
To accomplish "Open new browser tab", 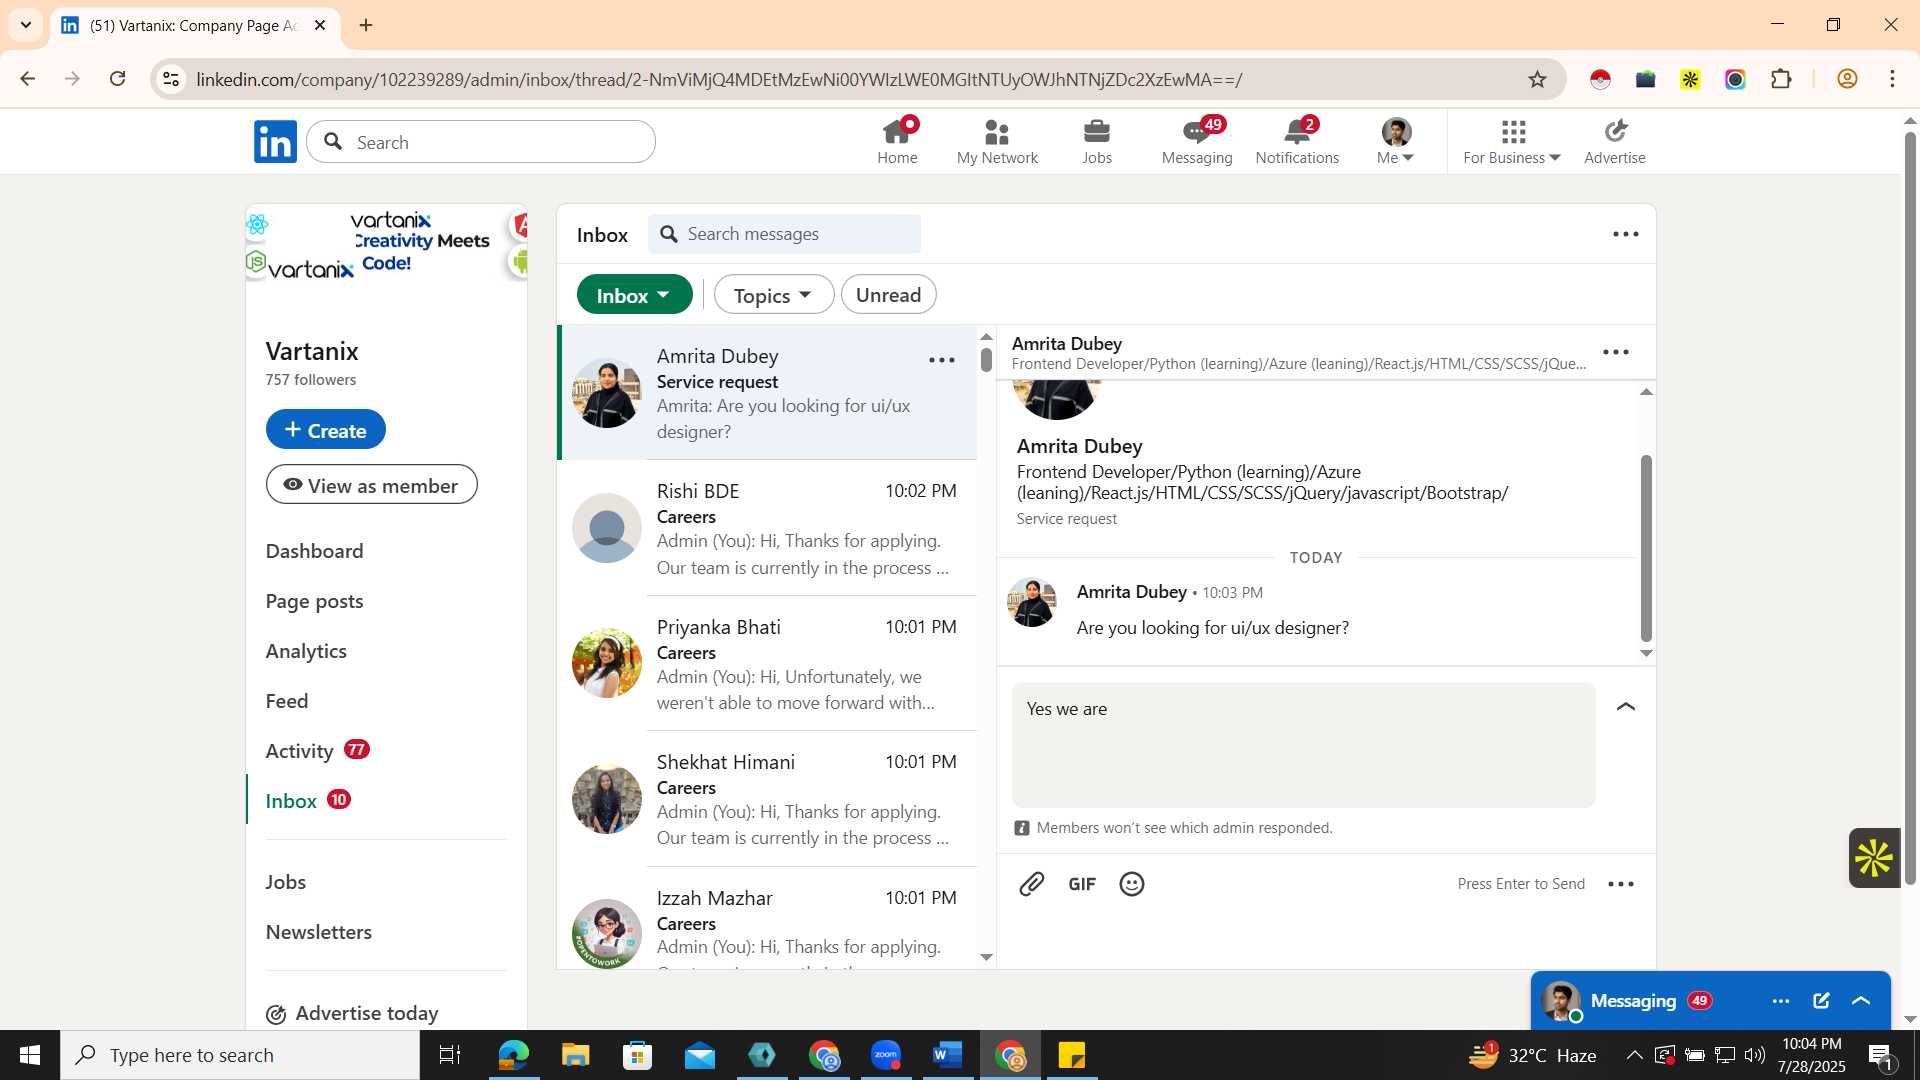I will tap(366, 25).
